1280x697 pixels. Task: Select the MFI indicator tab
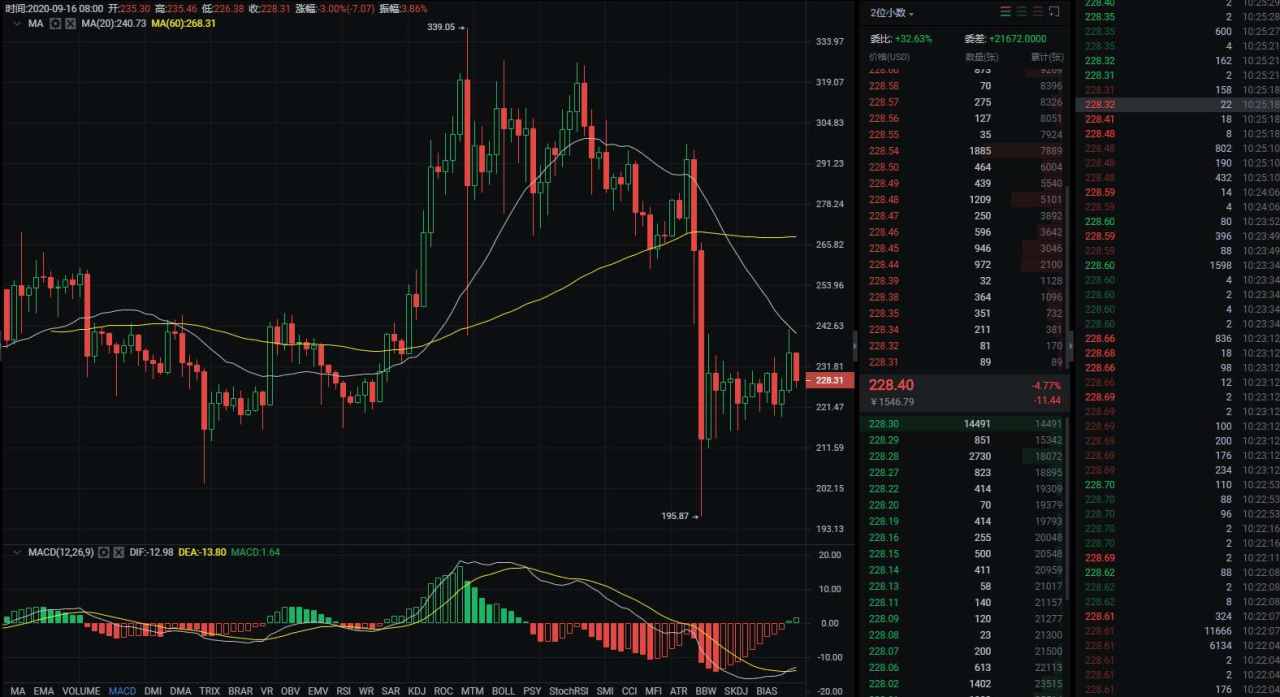tap(654, 691)
